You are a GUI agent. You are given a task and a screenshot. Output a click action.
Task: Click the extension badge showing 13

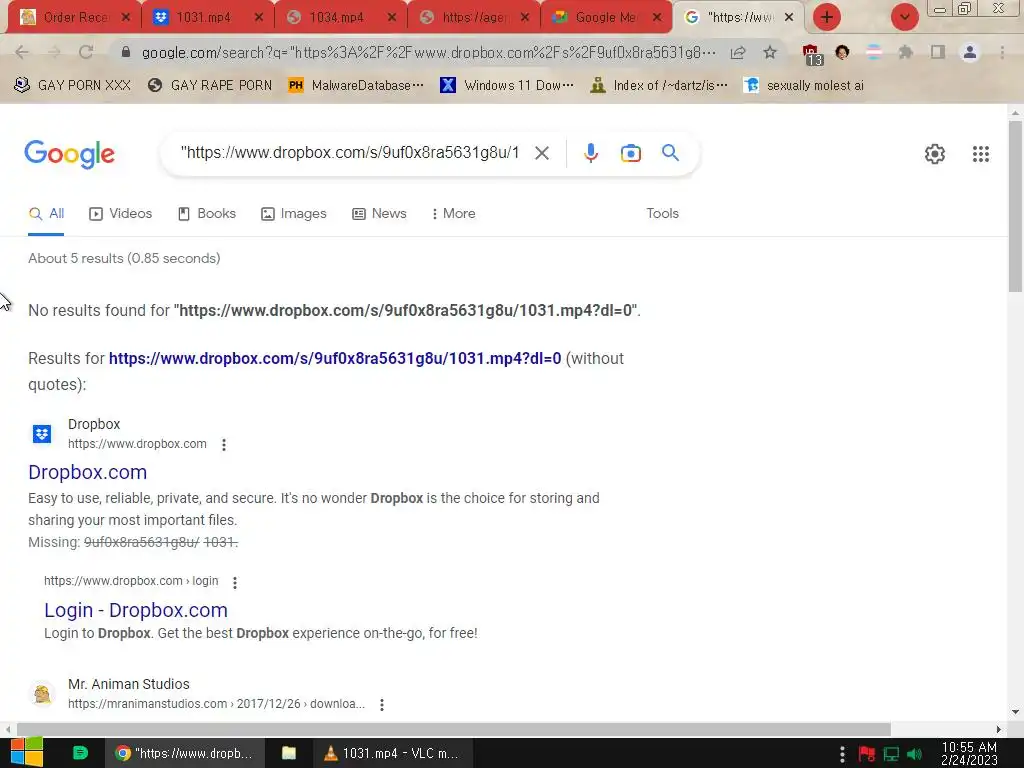[812, 54]
